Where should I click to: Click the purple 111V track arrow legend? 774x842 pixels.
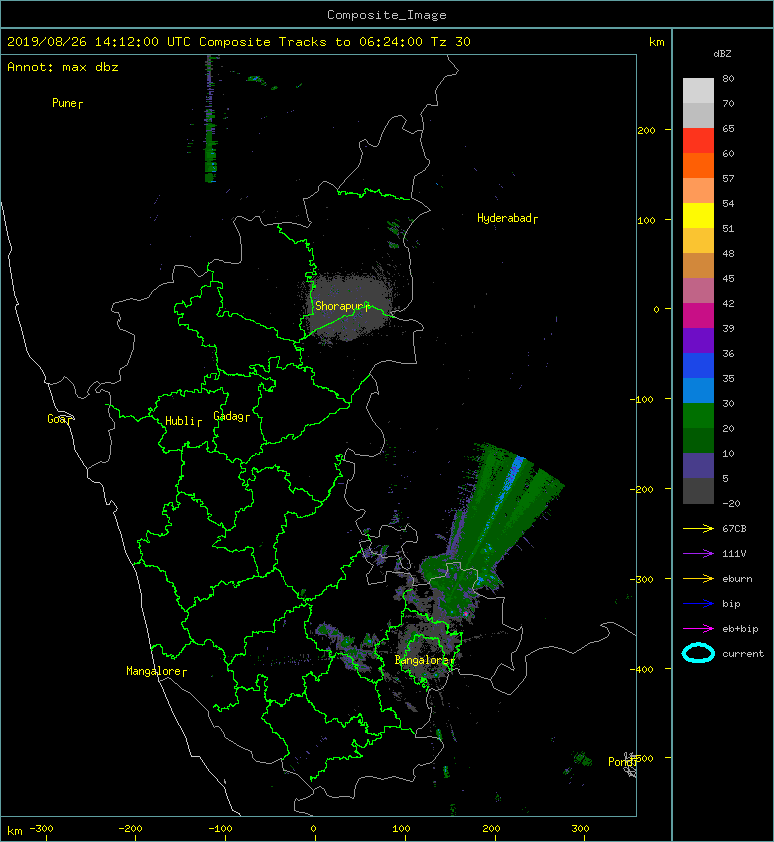tap(698, 554)
